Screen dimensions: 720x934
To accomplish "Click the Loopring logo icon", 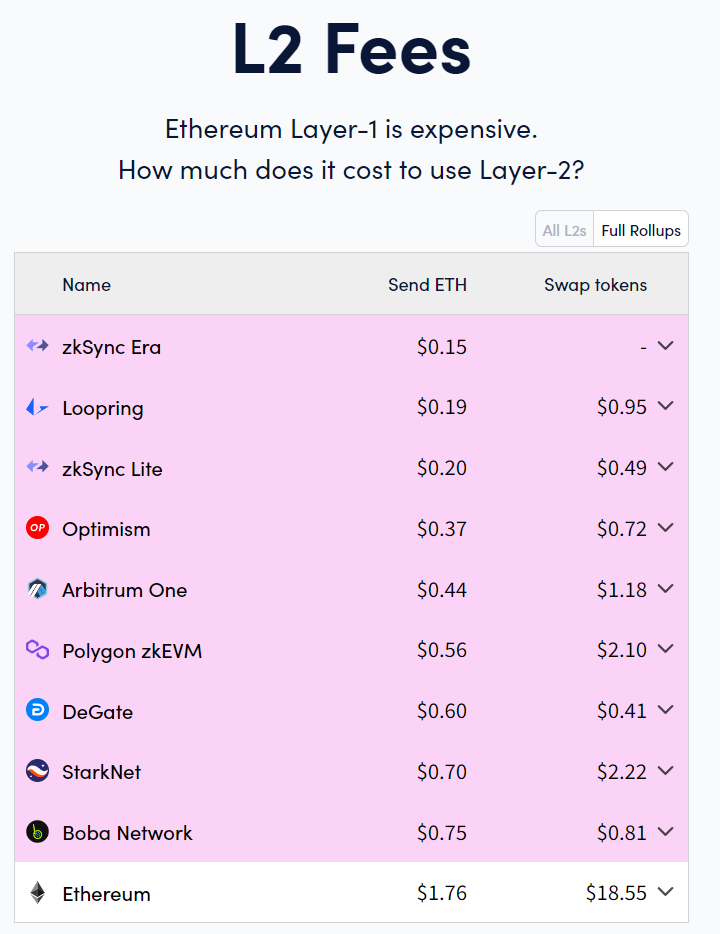I will pos(37,407).
